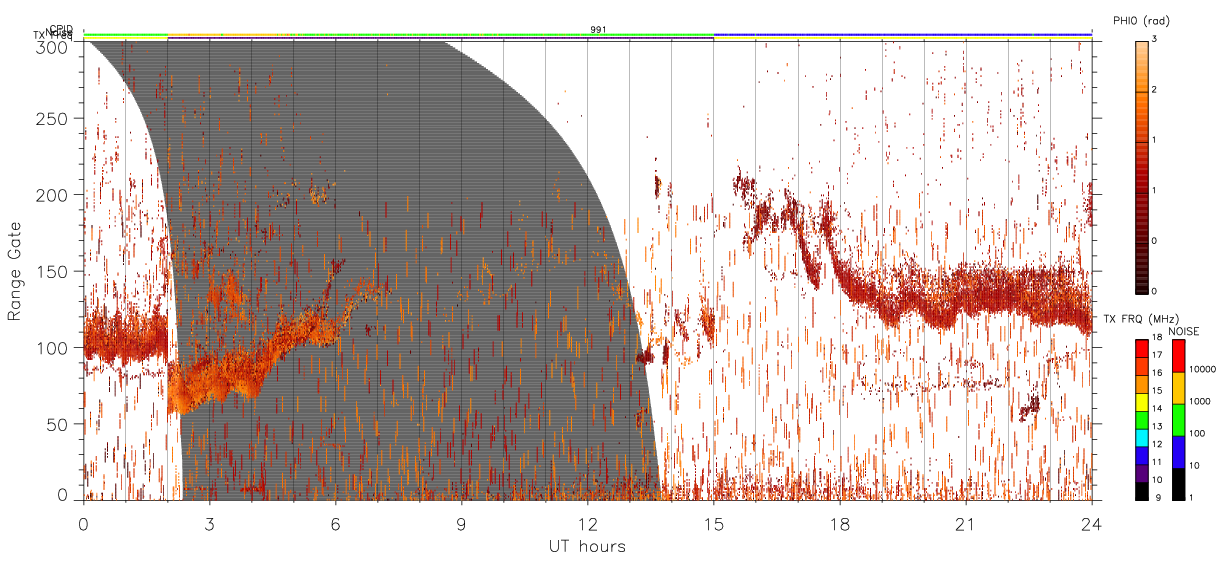
Task: Click the '24' tick label on the UT hours axis
Action: point(1092,523)
